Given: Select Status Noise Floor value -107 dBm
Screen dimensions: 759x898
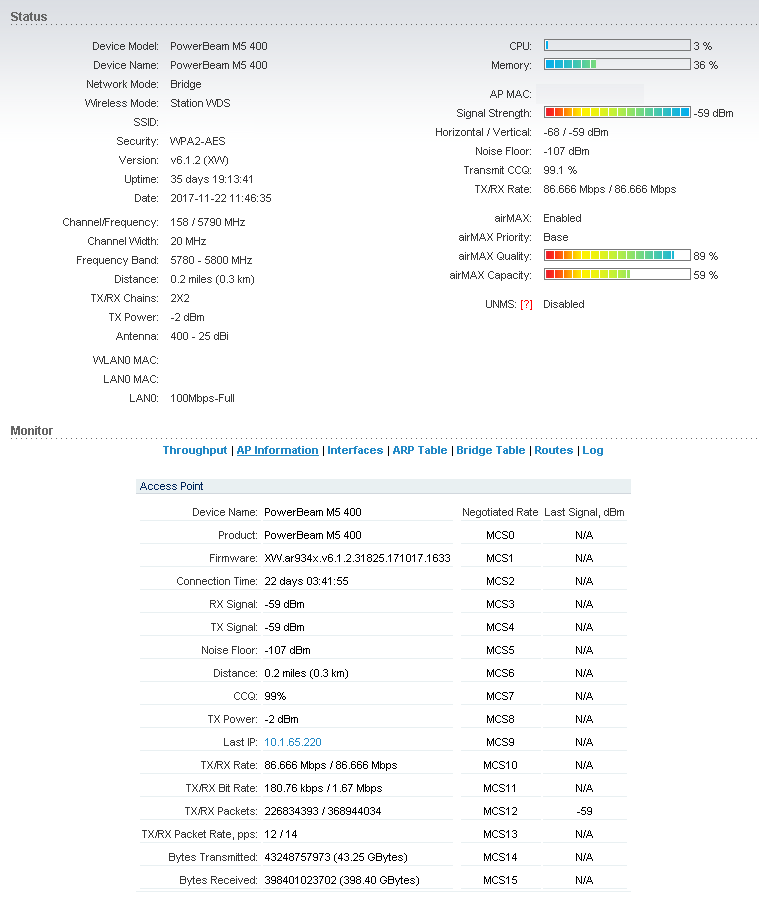Looking at the screenshot, I should [x=566, y=151].
